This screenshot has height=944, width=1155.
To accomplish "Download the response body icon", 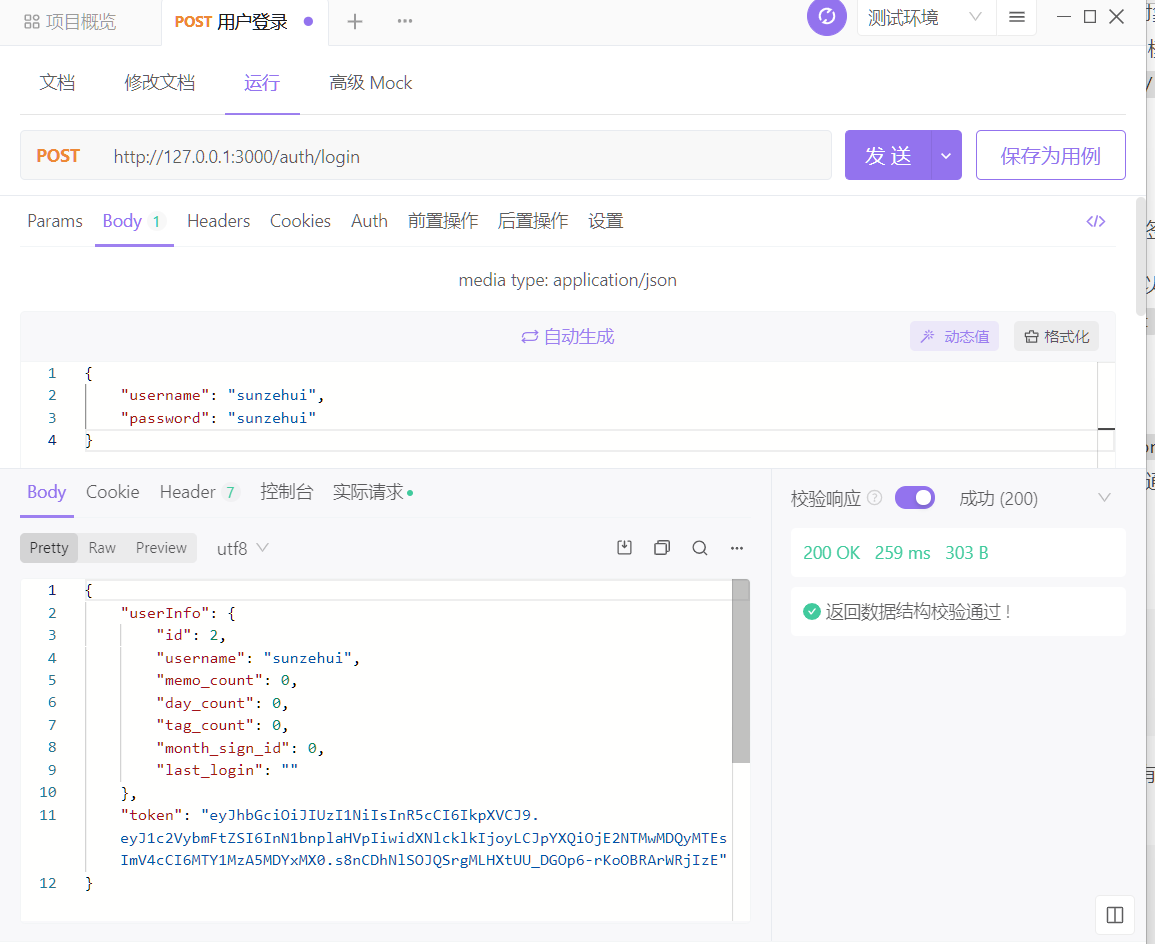I will coord(625,548).
